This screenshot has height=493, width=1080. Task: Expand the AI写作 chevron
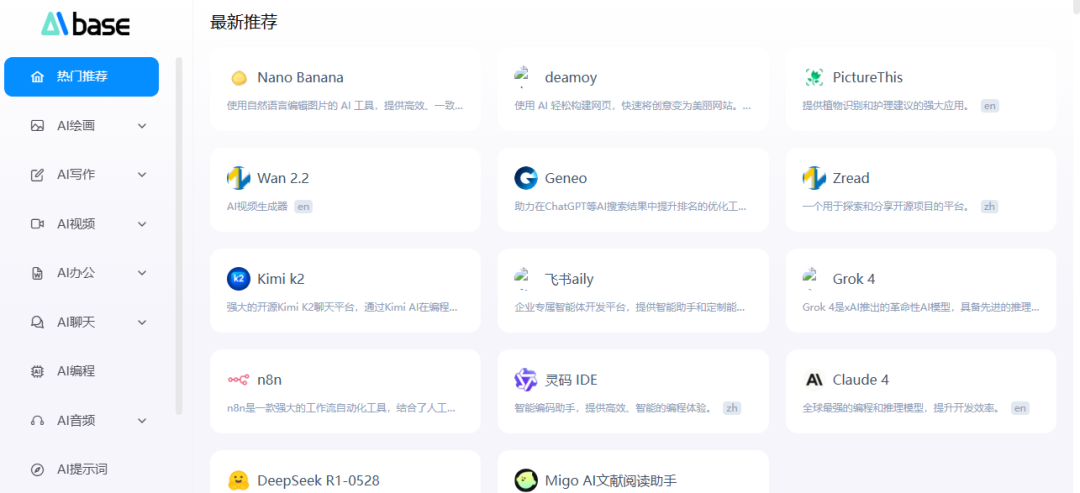pyautogui.click(x=142, y=175)
